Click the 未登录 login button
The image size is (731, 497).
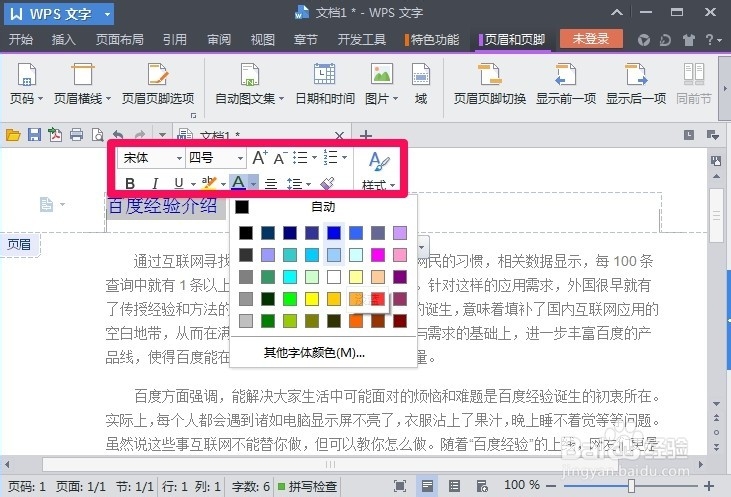coord(591,39)
